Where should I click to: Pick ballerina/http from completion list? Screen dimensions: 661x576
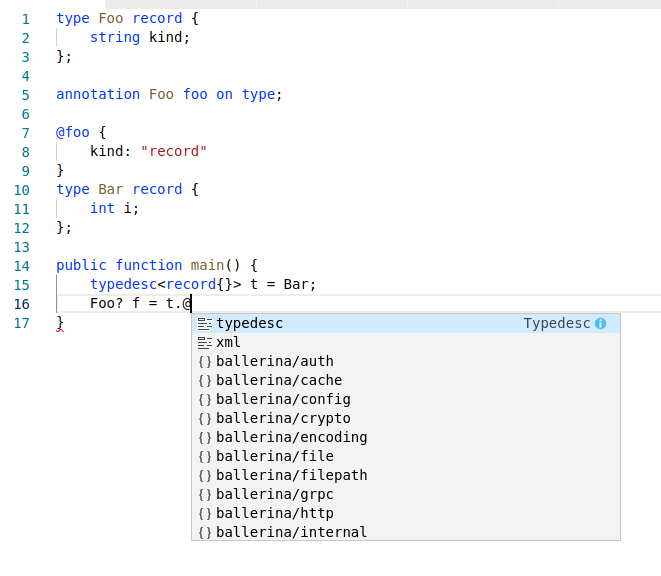406,513
